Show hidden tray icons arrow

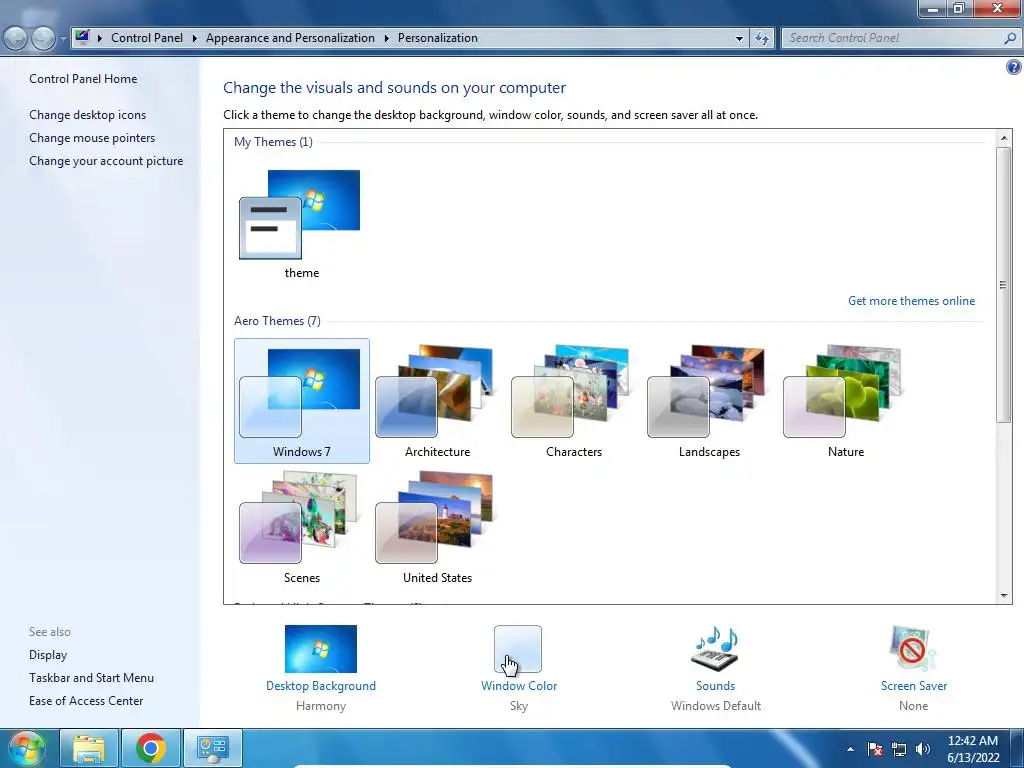pos(850,749)
